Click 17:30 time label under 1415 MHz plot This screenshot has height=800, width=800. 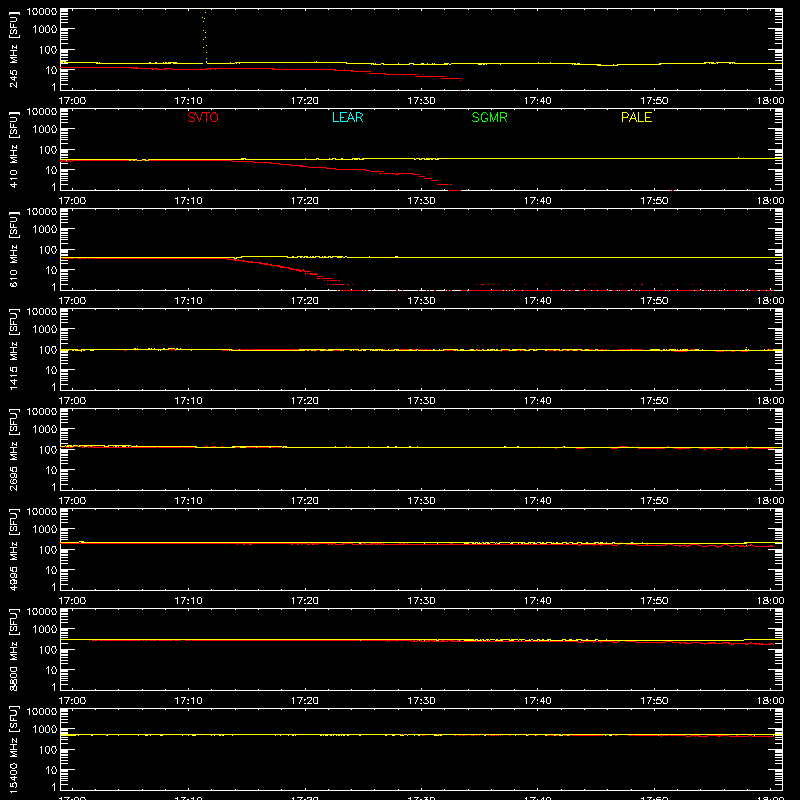point(421,401)
